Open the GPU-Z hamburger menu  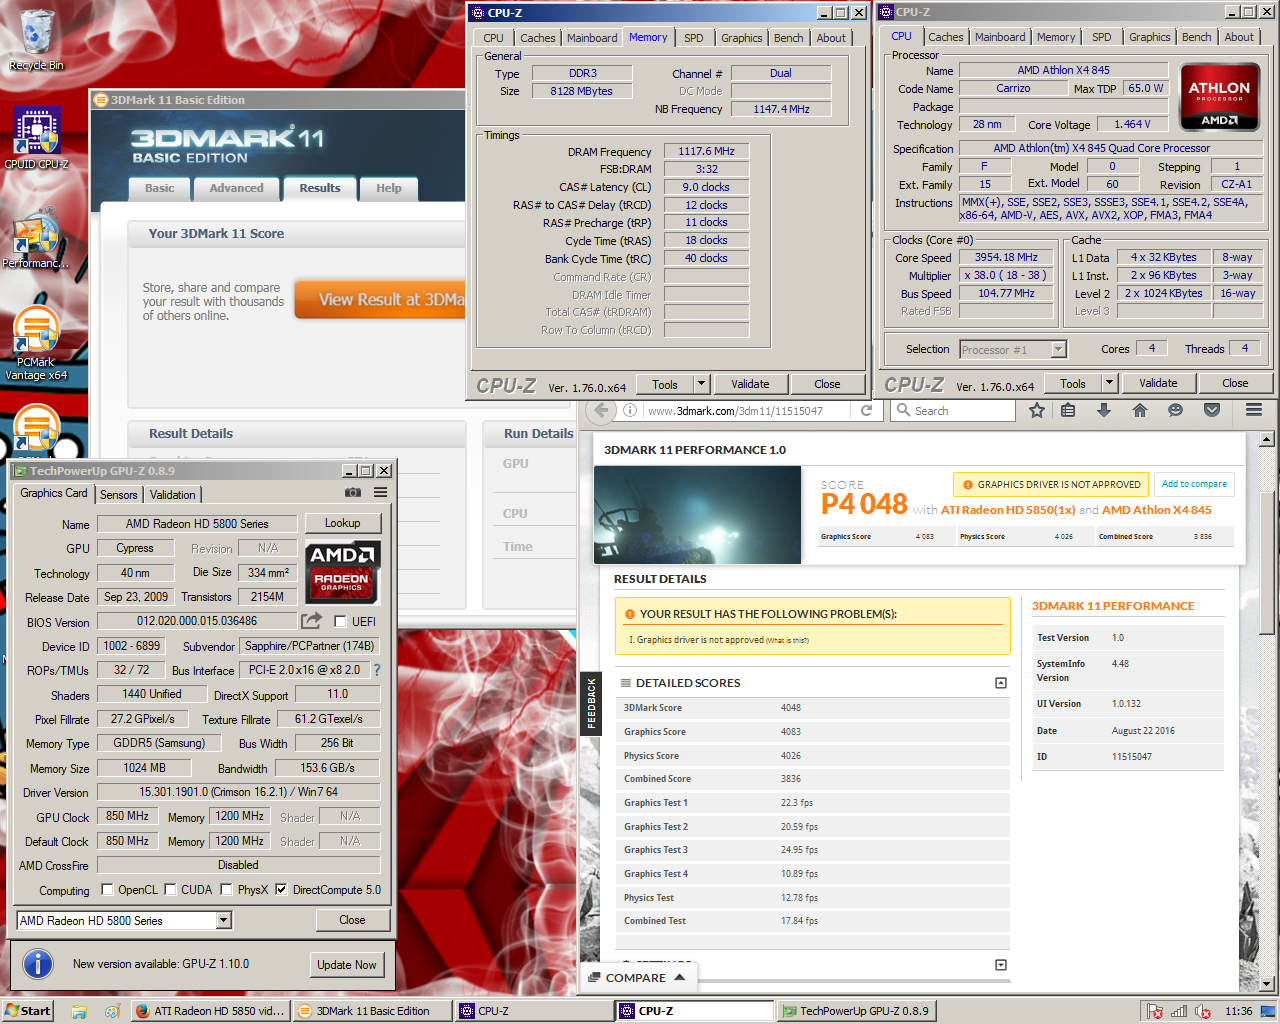[381, 493]
